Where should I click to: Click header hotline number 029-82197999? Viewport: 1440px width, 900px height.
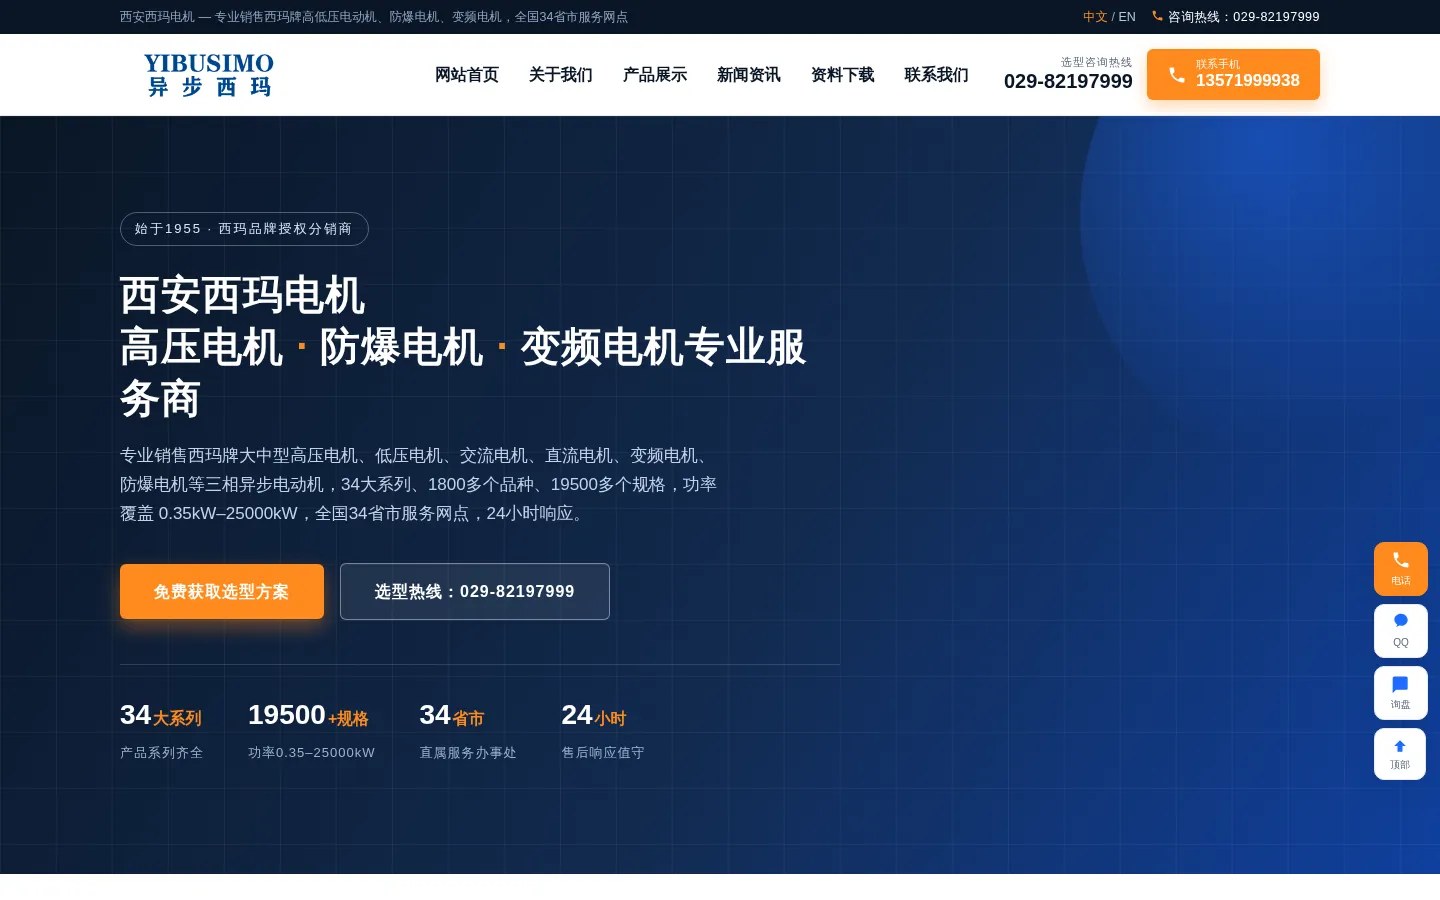pos(1068,82)
